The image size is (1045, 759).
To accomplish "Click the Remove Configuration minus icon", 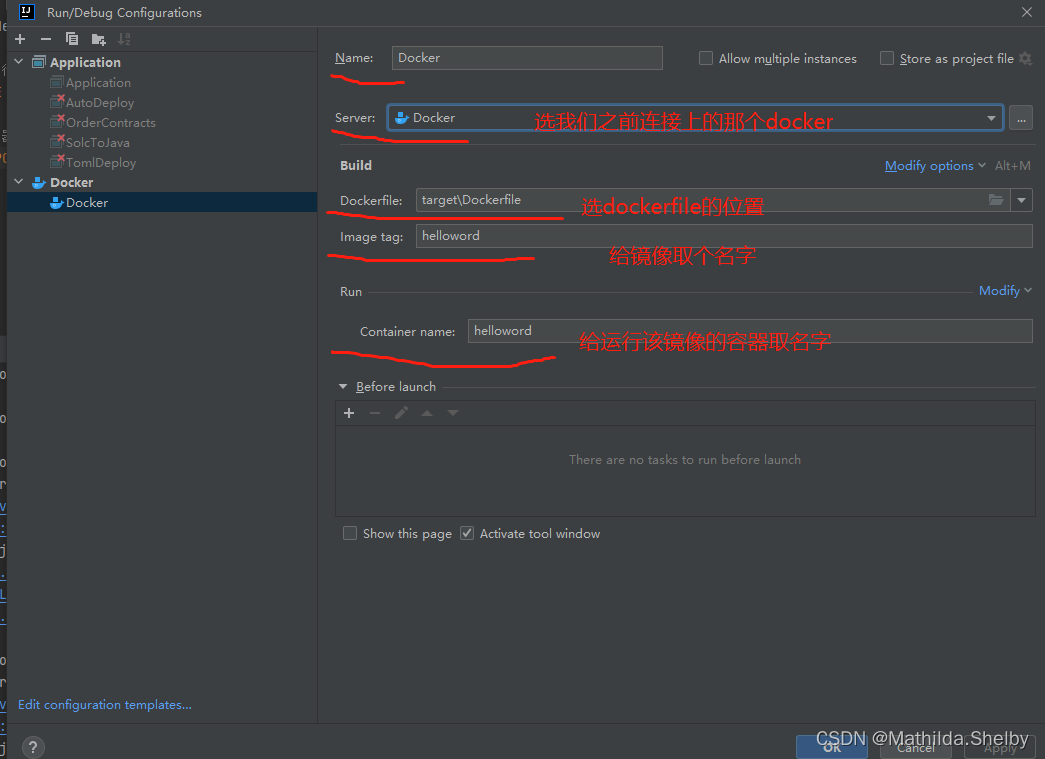I will point(45,39).
